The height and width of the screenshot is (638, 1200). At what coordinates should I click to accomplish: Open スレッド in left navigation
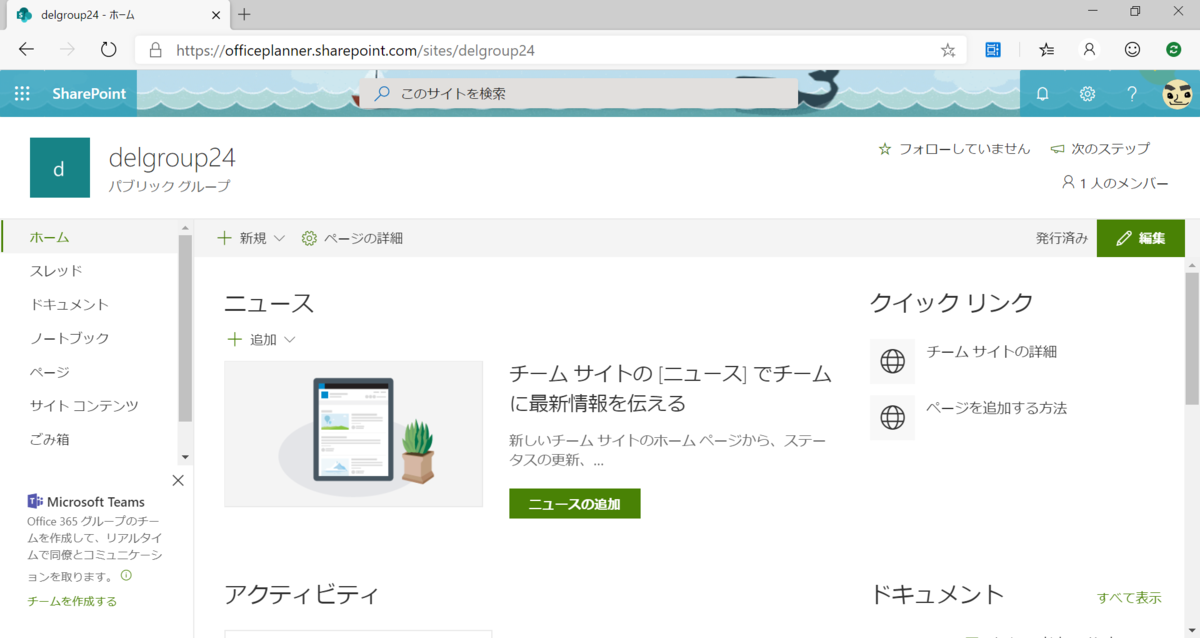[x=56, y=271]
